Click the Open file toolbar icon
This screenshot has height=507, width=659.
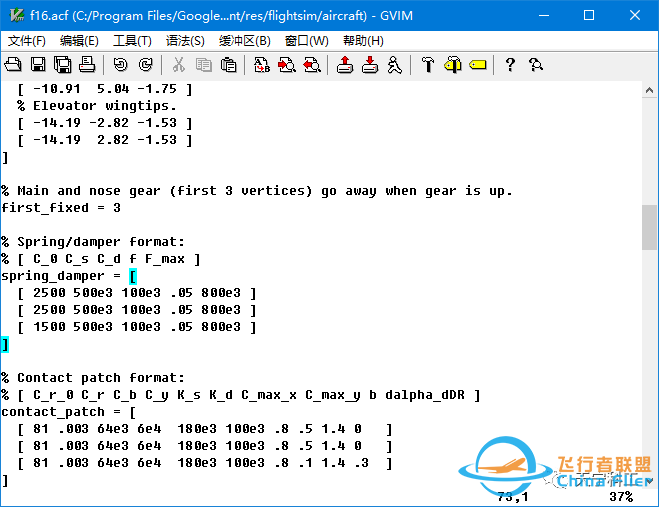pyautogui.click(x=14, y=65)
